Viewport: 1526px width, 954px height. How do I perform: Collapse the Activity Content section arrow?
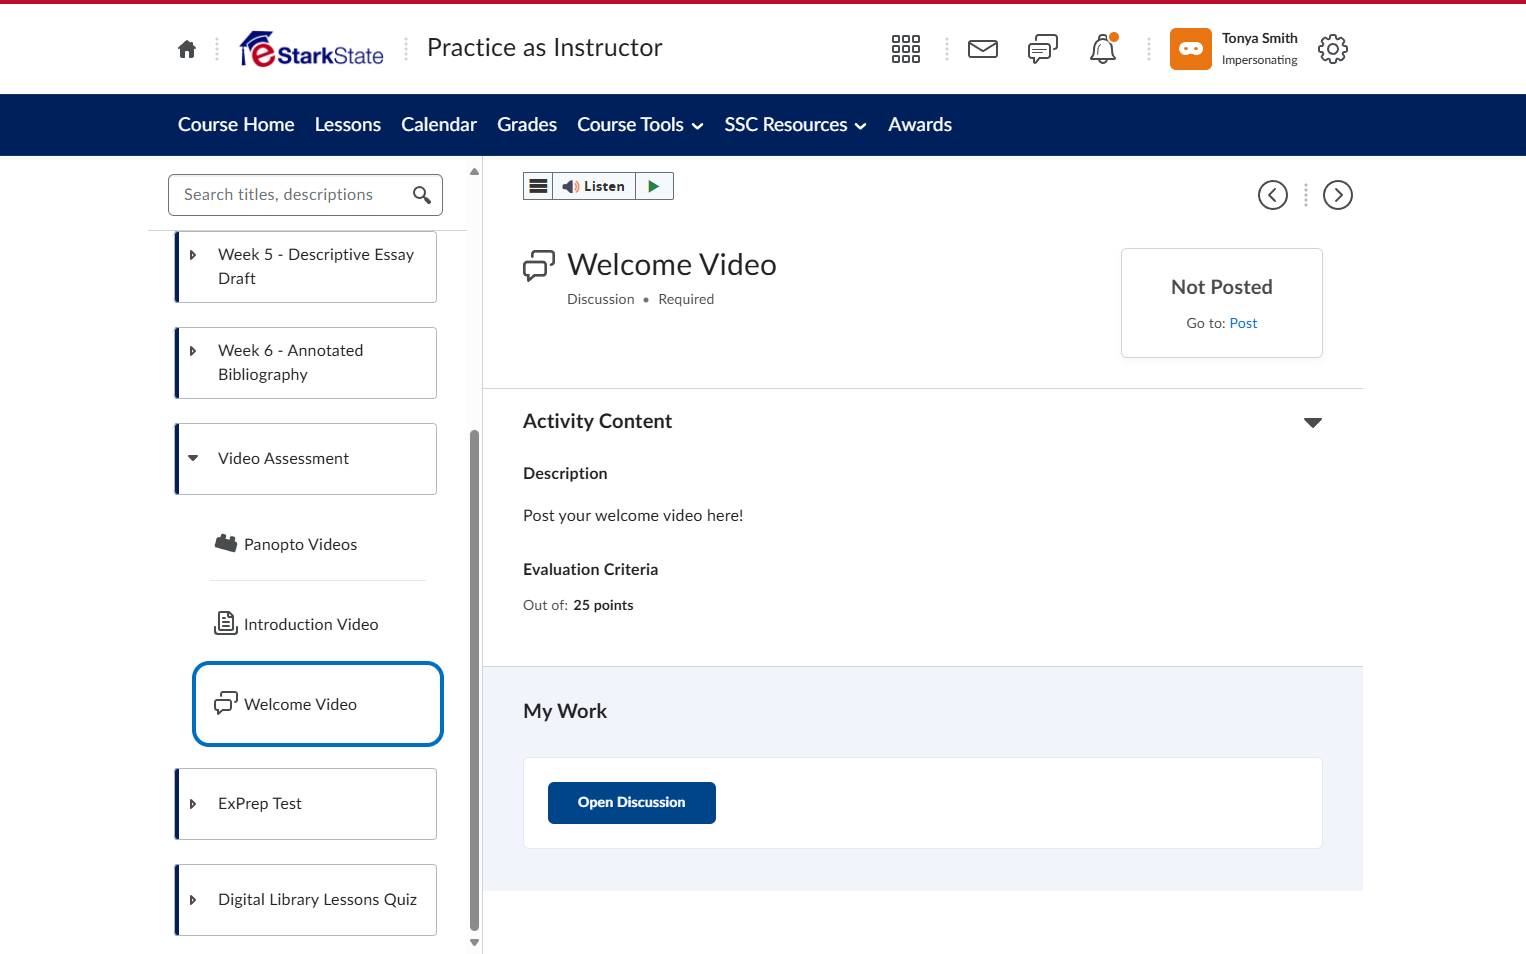1313,423
